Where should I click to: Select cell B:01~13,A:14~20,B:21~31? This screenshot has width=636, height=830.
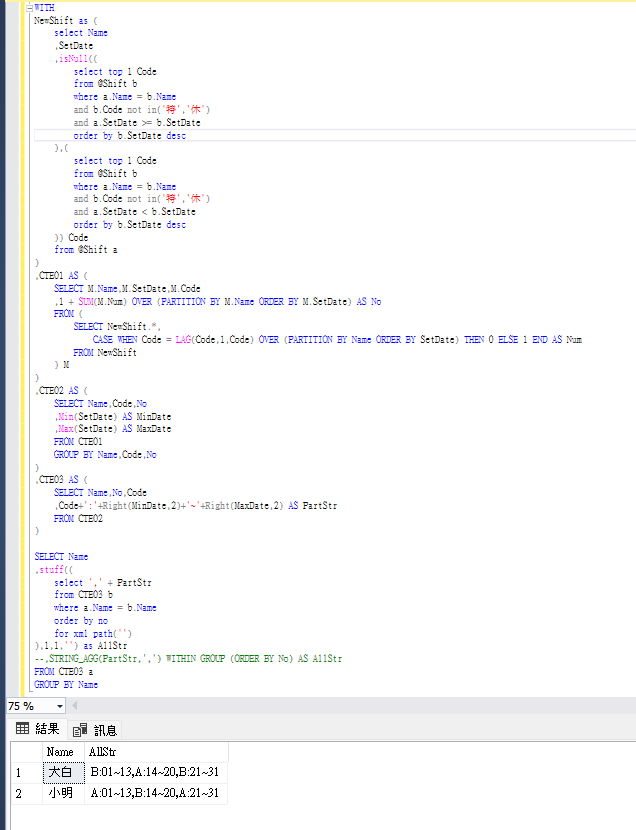coord(156,772)
